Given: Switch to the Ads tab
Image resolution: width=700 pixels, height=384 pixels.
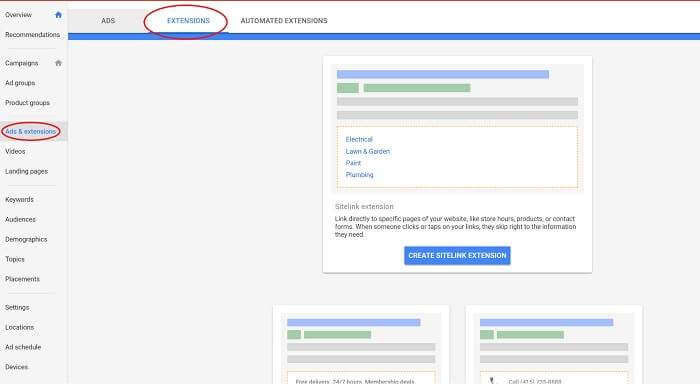Looking at the screenshot, I should (x=108, y=21).
